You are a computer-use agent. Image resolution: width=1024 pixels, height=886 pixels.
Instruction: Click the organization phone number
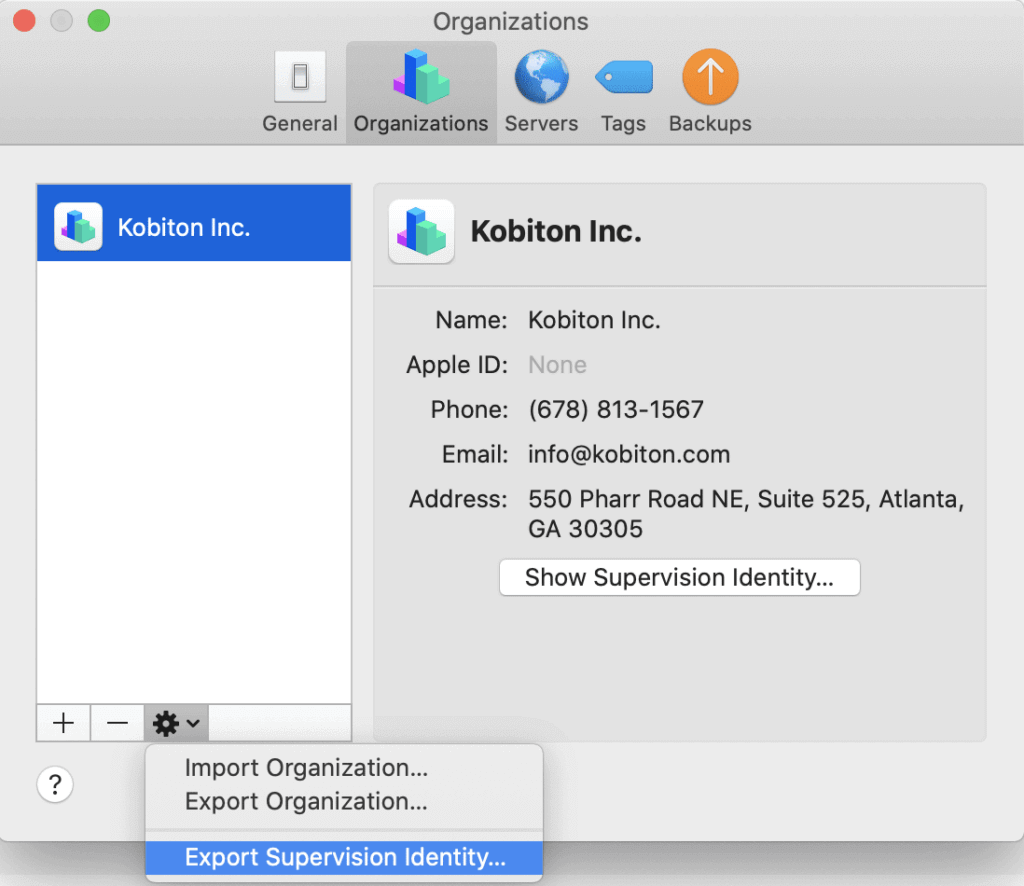615,409
